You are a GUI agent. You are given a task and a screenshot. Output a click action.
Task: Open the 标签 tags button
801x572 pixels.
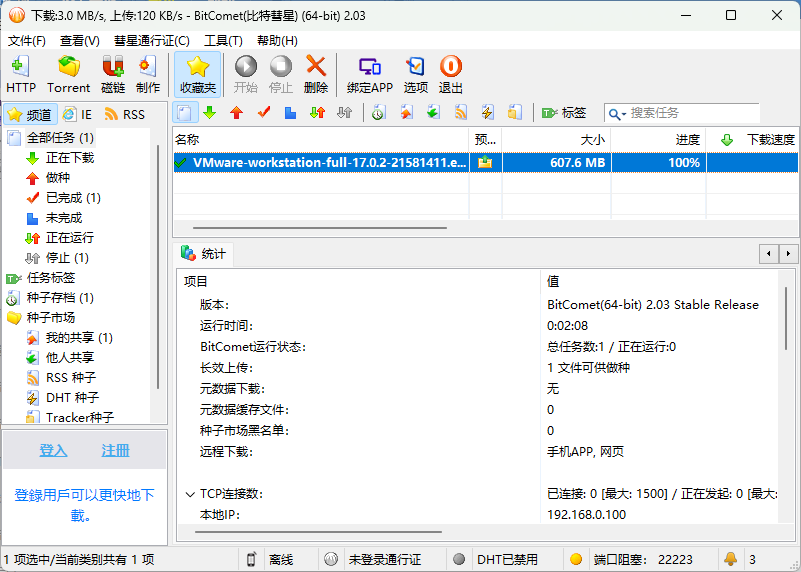point(563,113)
